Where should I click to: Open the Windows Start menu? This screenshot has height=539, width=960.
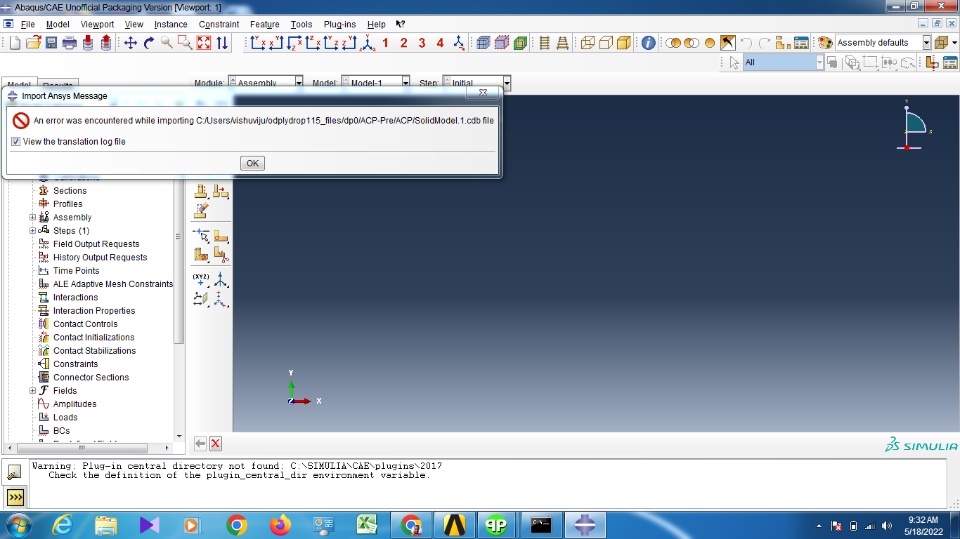click(18, 526)
